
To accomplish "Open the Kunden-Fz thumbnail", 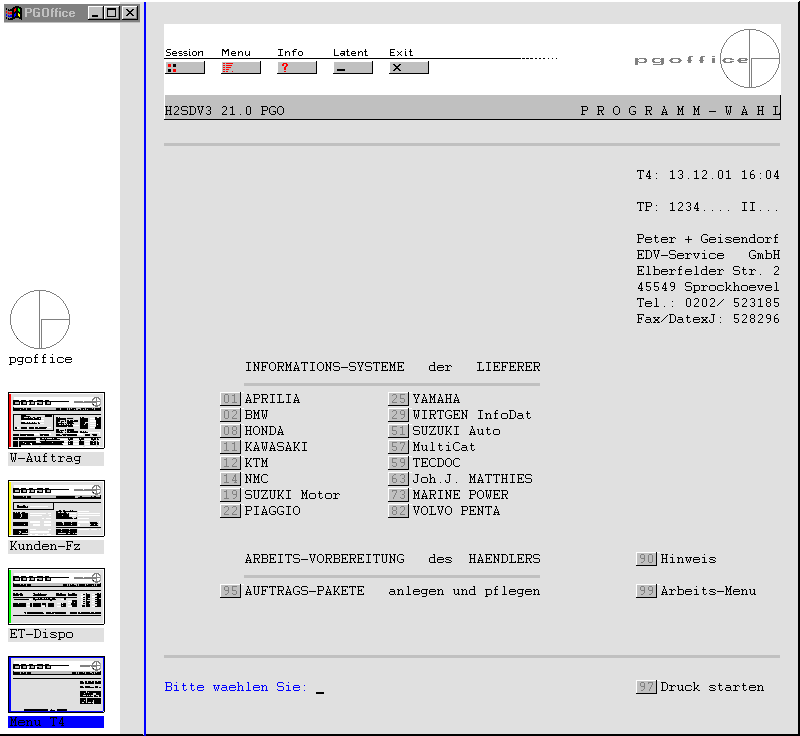I will [56, 508].
